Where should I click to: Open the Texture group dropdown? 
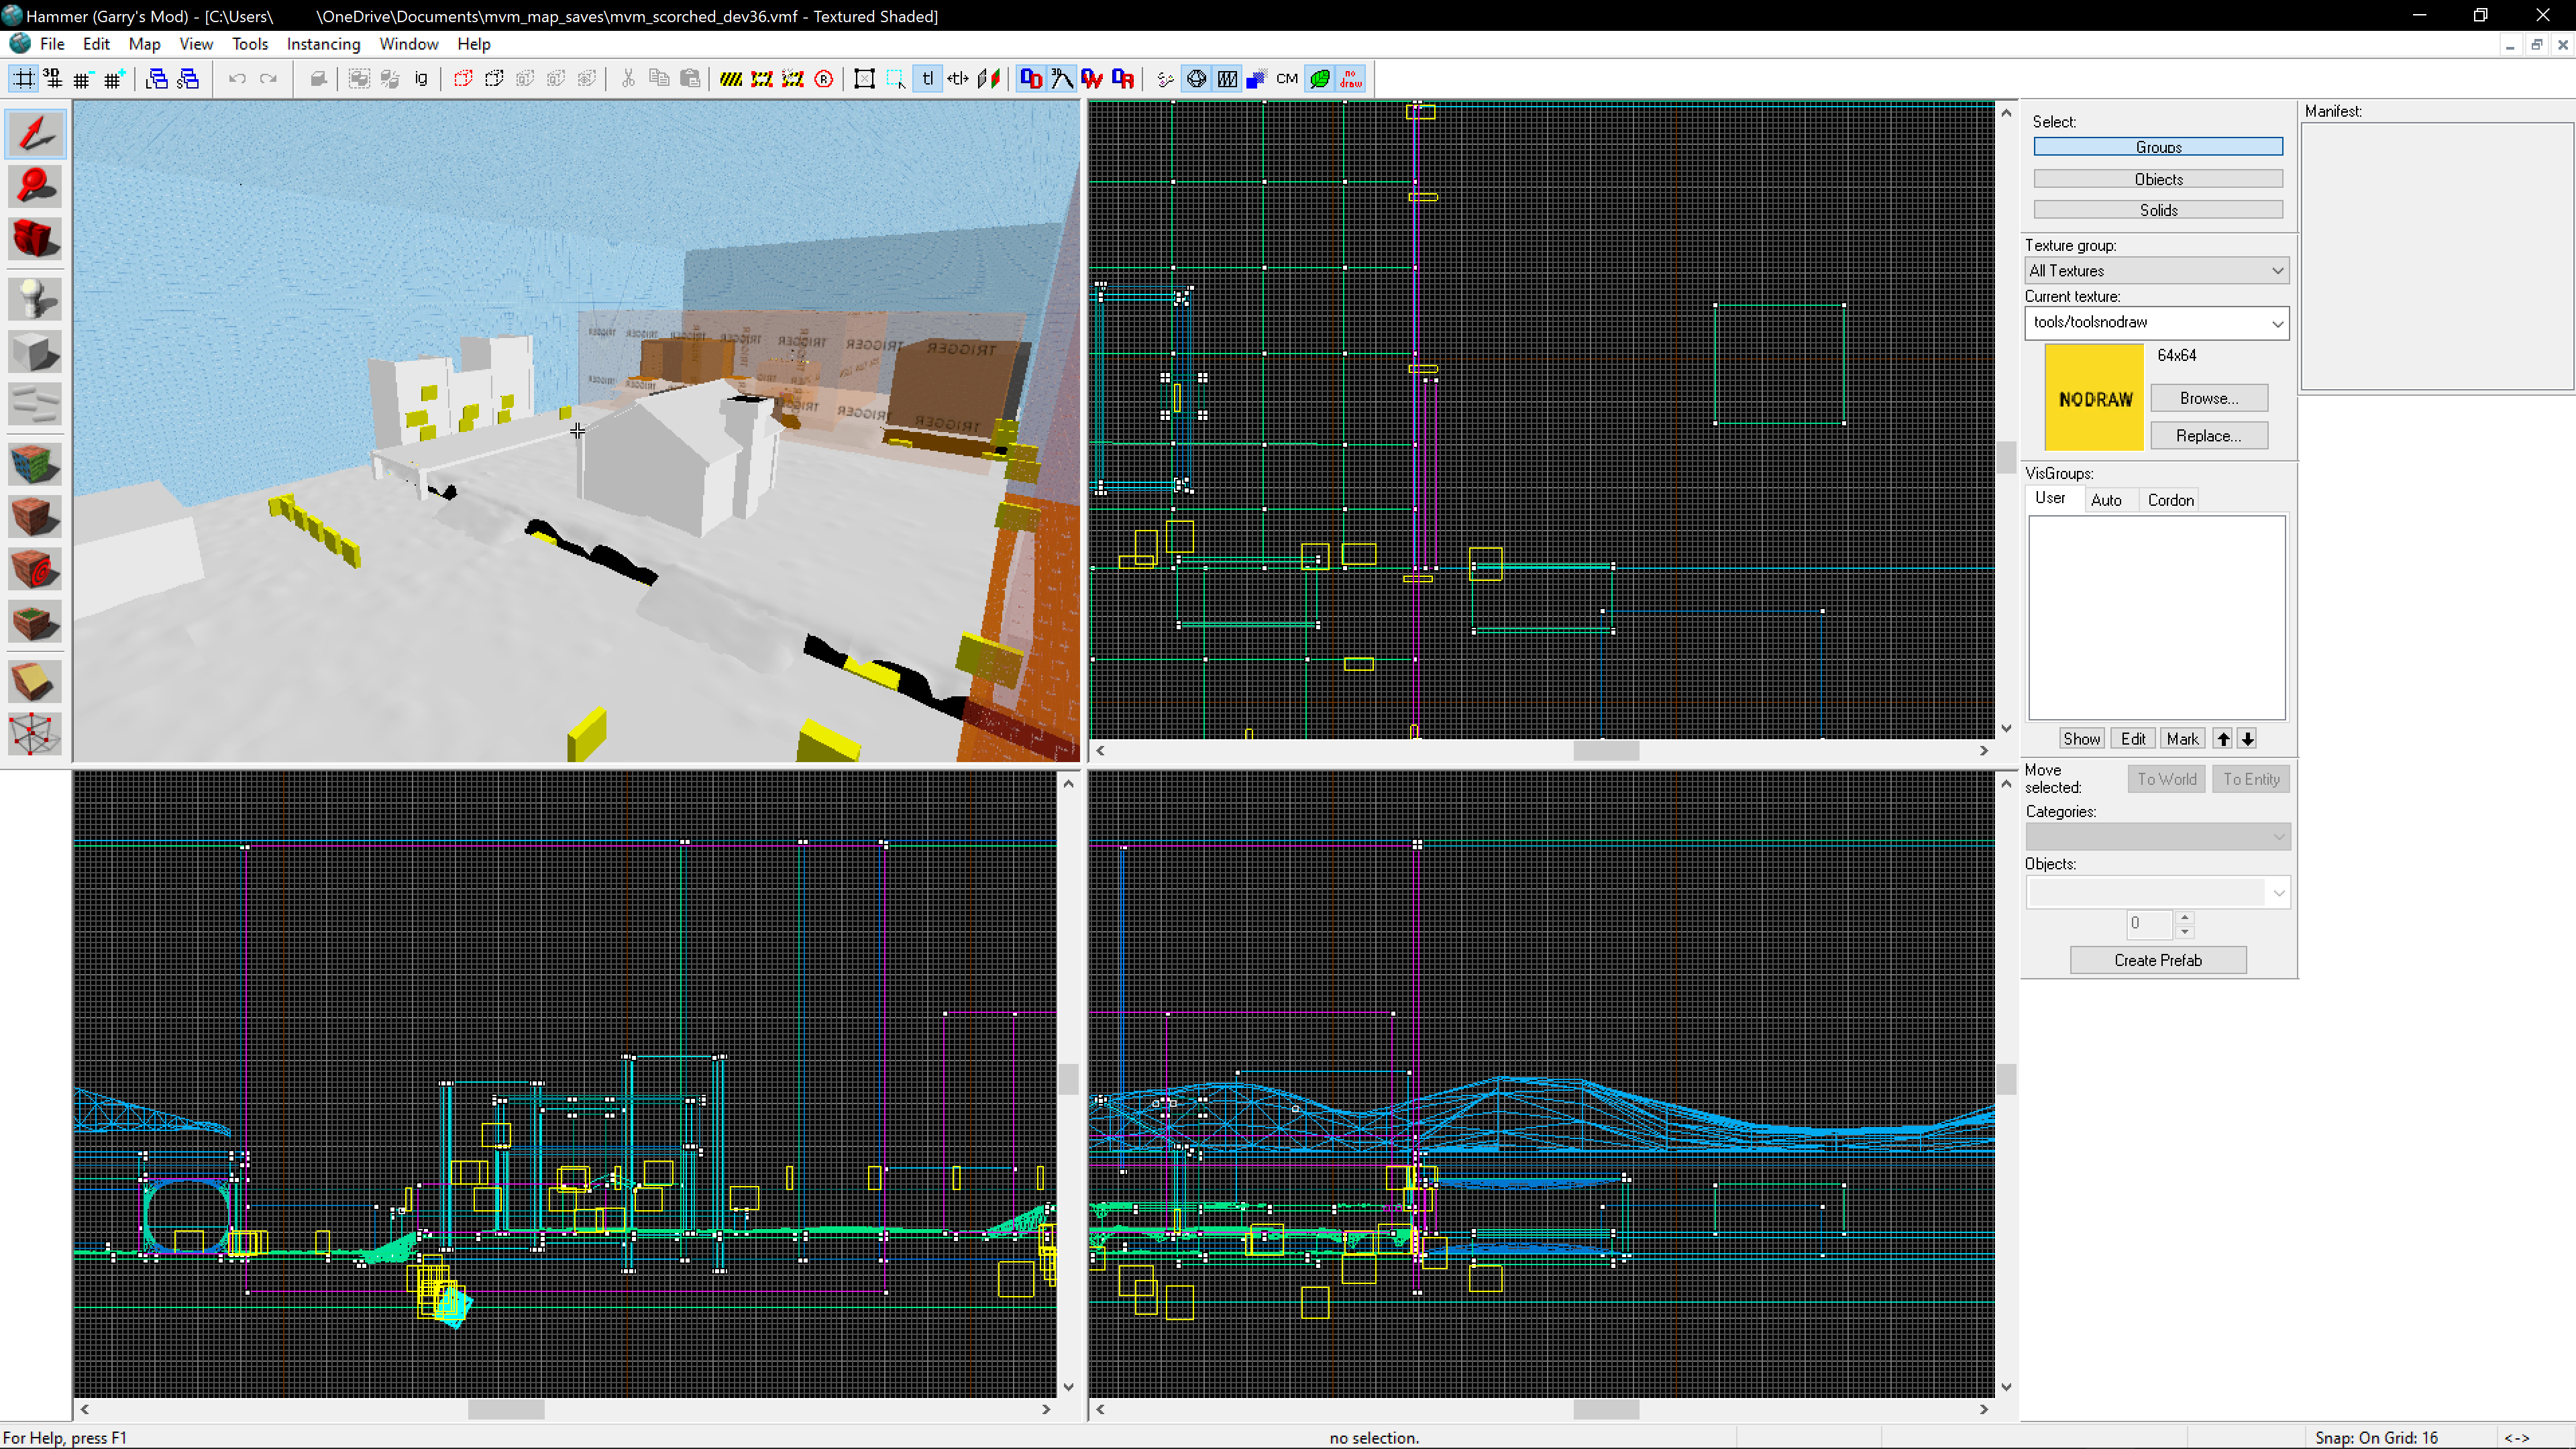(2157, 271)
